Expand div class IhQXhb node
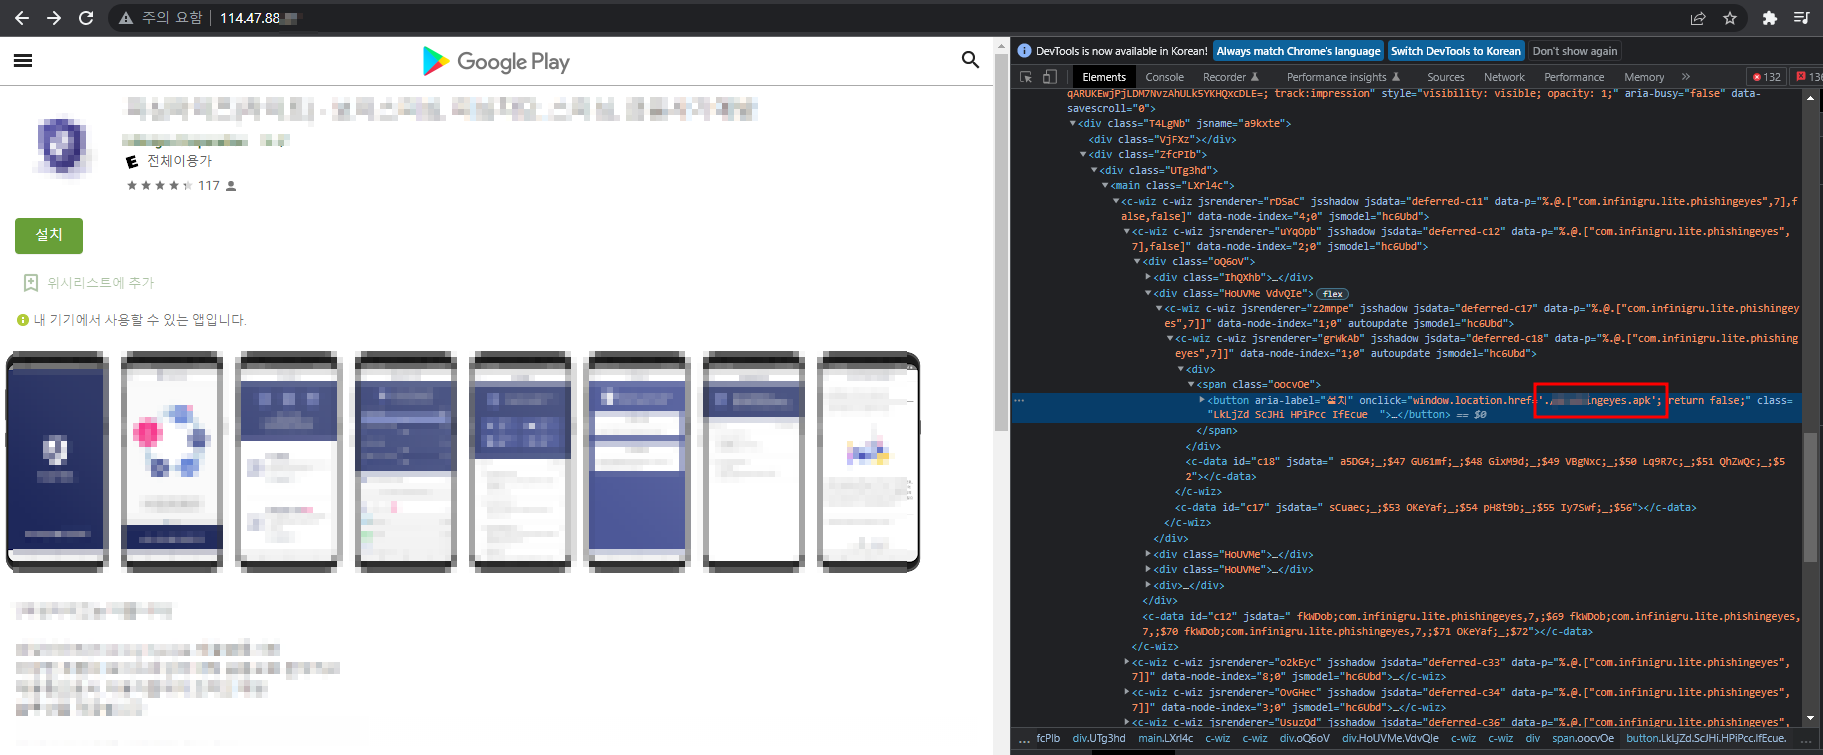This screenshot has width=1823, height=755. [1148, 277]
